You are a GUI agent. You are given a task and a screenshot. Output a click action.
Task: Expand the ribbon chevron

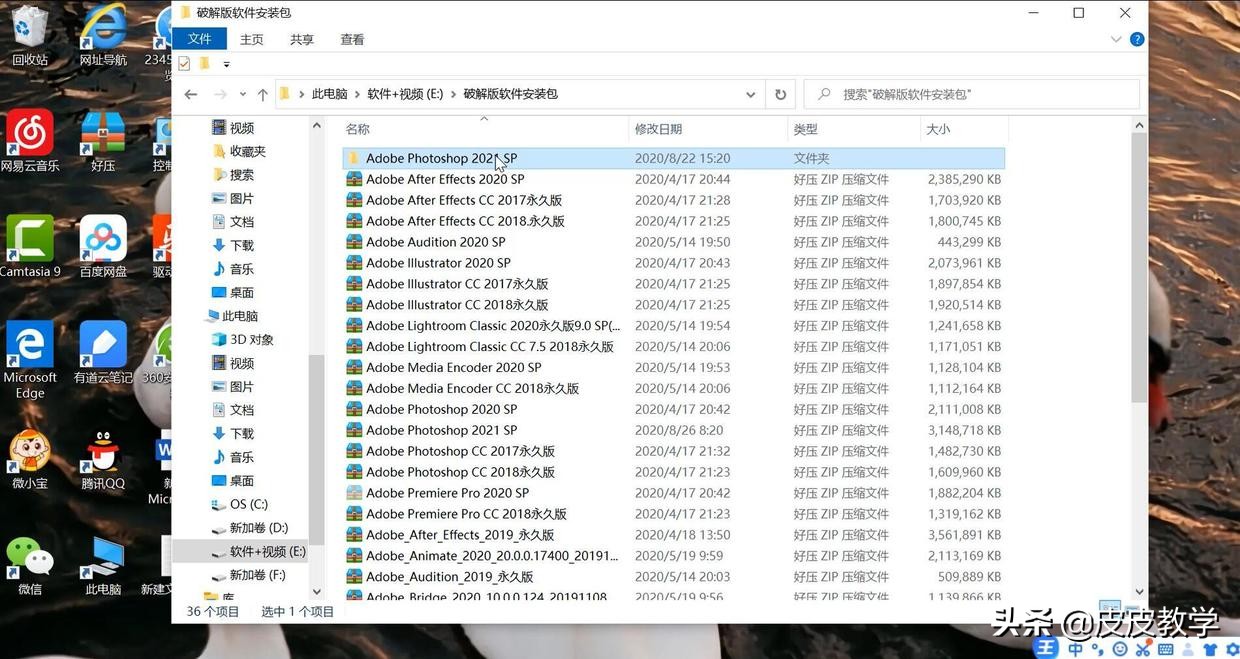coord(1116,39)
